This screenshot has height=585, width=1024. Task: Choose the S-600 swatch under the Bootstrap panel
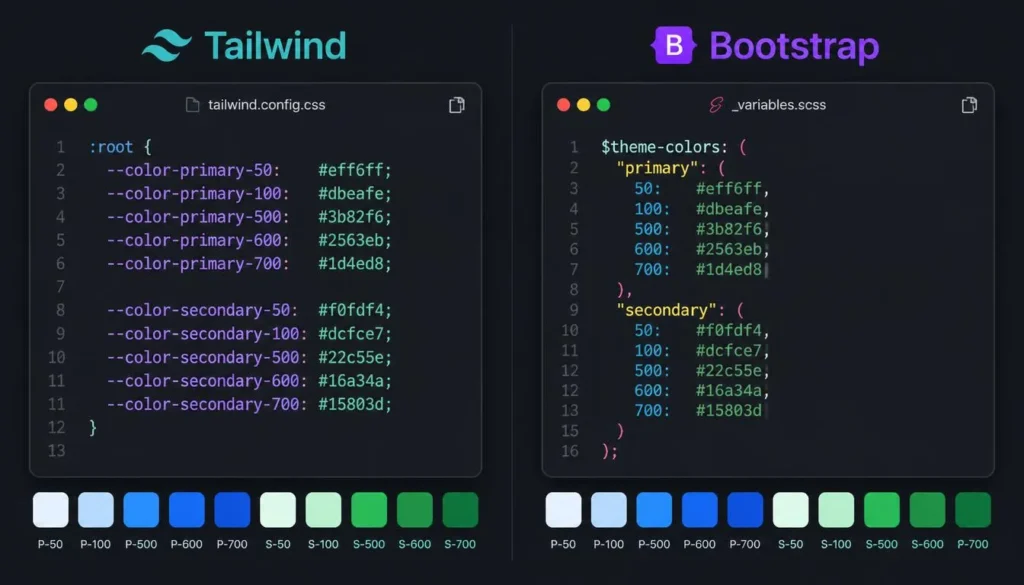point(927,510)
